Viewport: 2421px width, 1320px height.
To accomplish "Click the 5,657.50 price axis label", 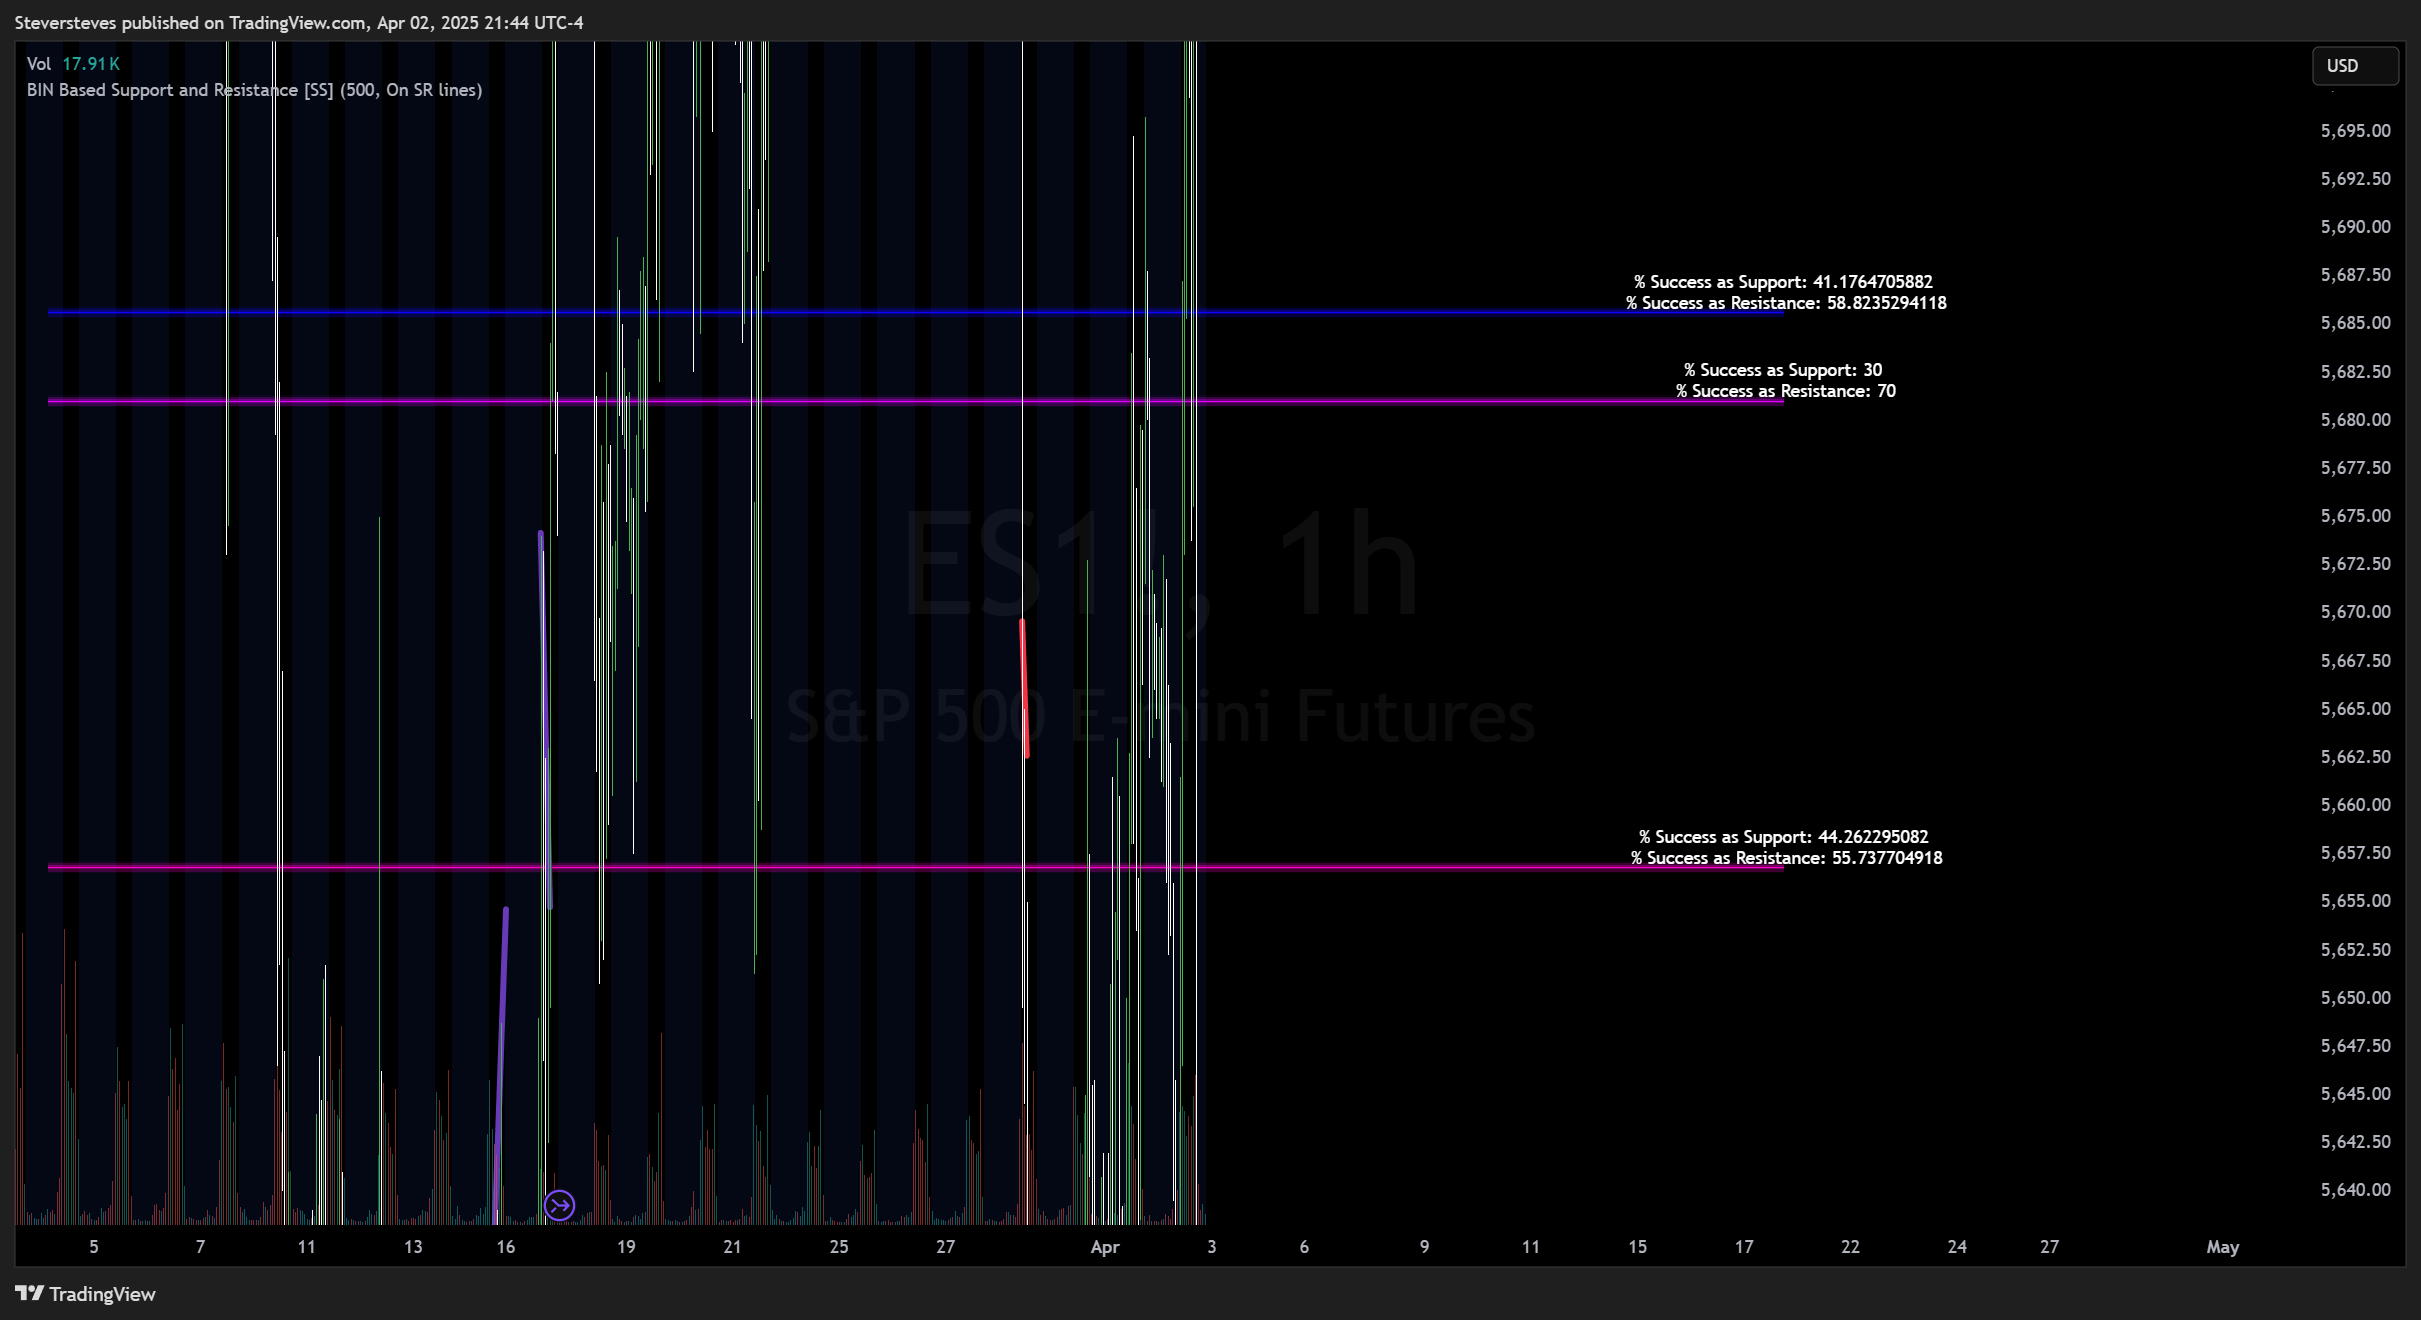I will (2355, 853).
